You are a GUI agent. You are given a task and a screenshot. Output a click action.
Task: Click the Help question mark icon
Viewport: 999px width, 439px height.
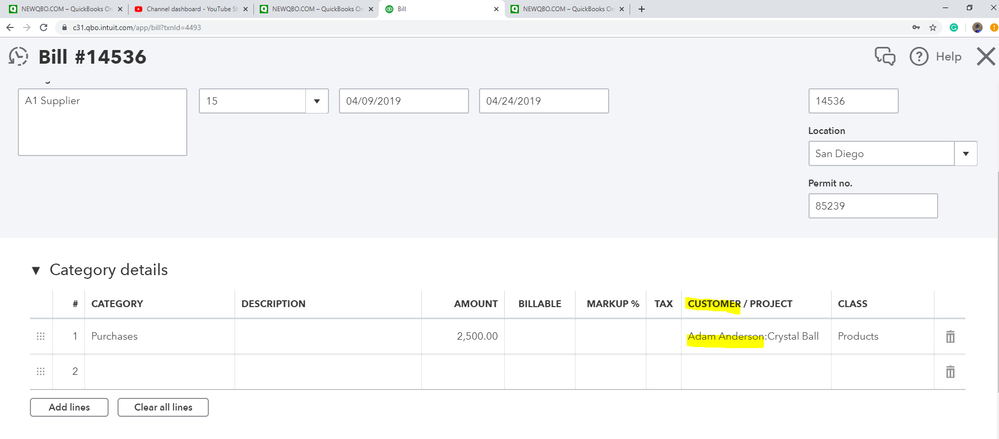tap(919, 57)
